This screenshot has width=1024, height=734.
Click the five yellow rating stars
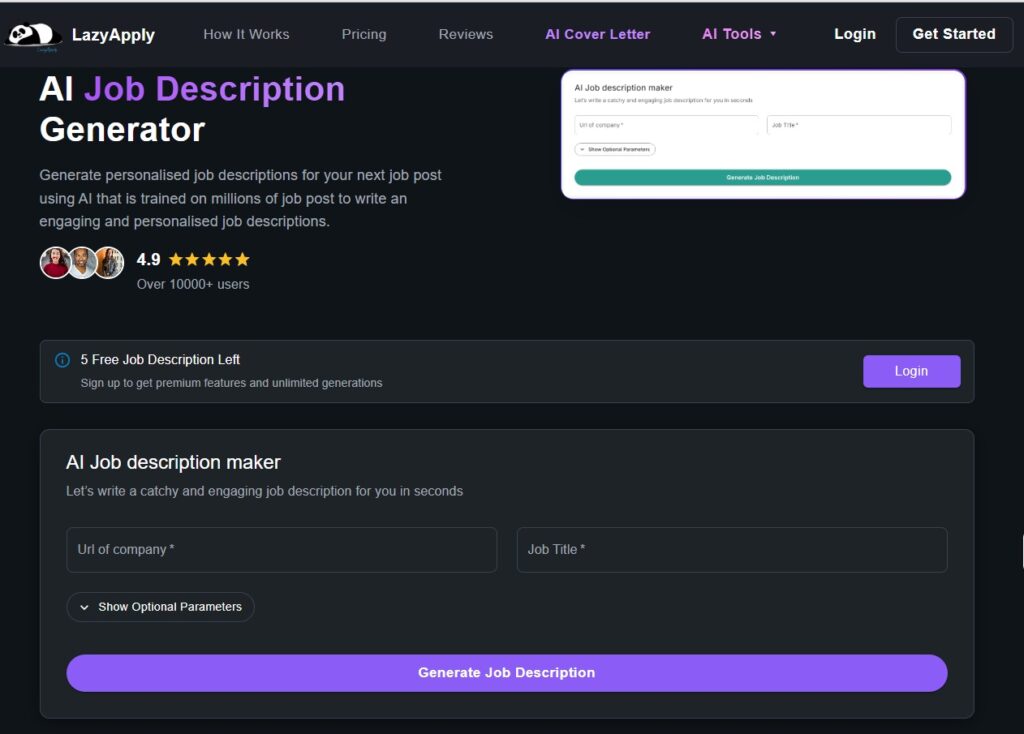pyautogui.click(x=209, y=260)
